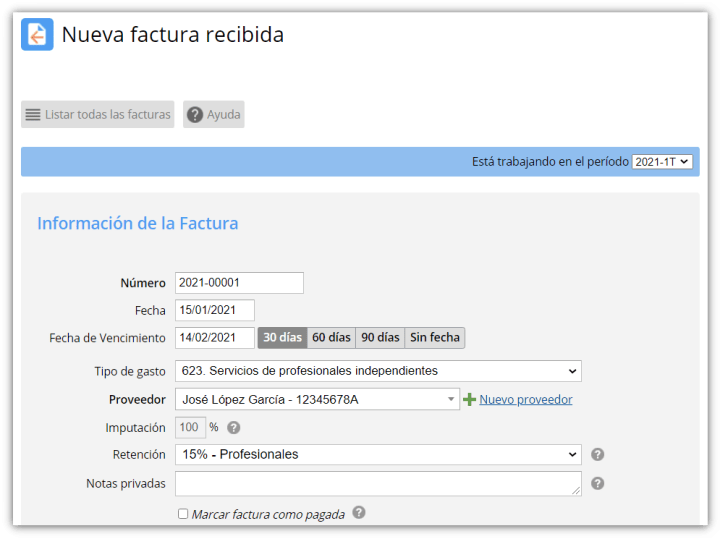Click the Fecha de Vencimiento field
Viewport: 720px width, 539px height.
pyautogui.click(x=215, y=338)
